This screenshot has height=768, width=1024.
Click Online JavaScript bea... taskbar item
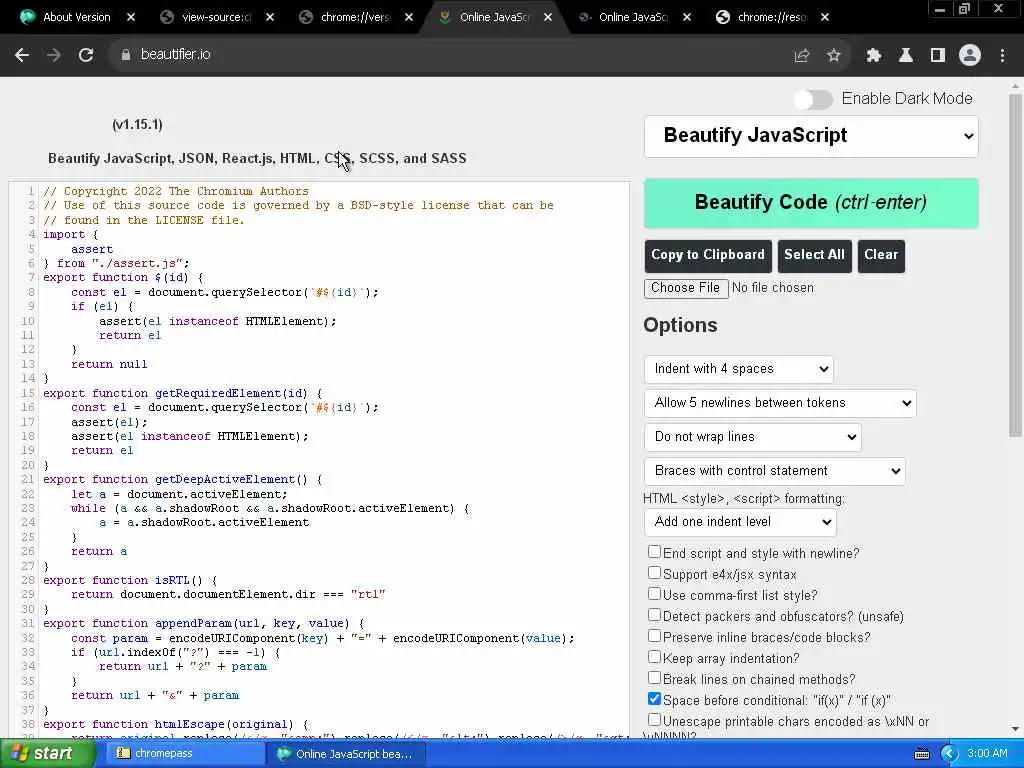[x=346, y=754]
